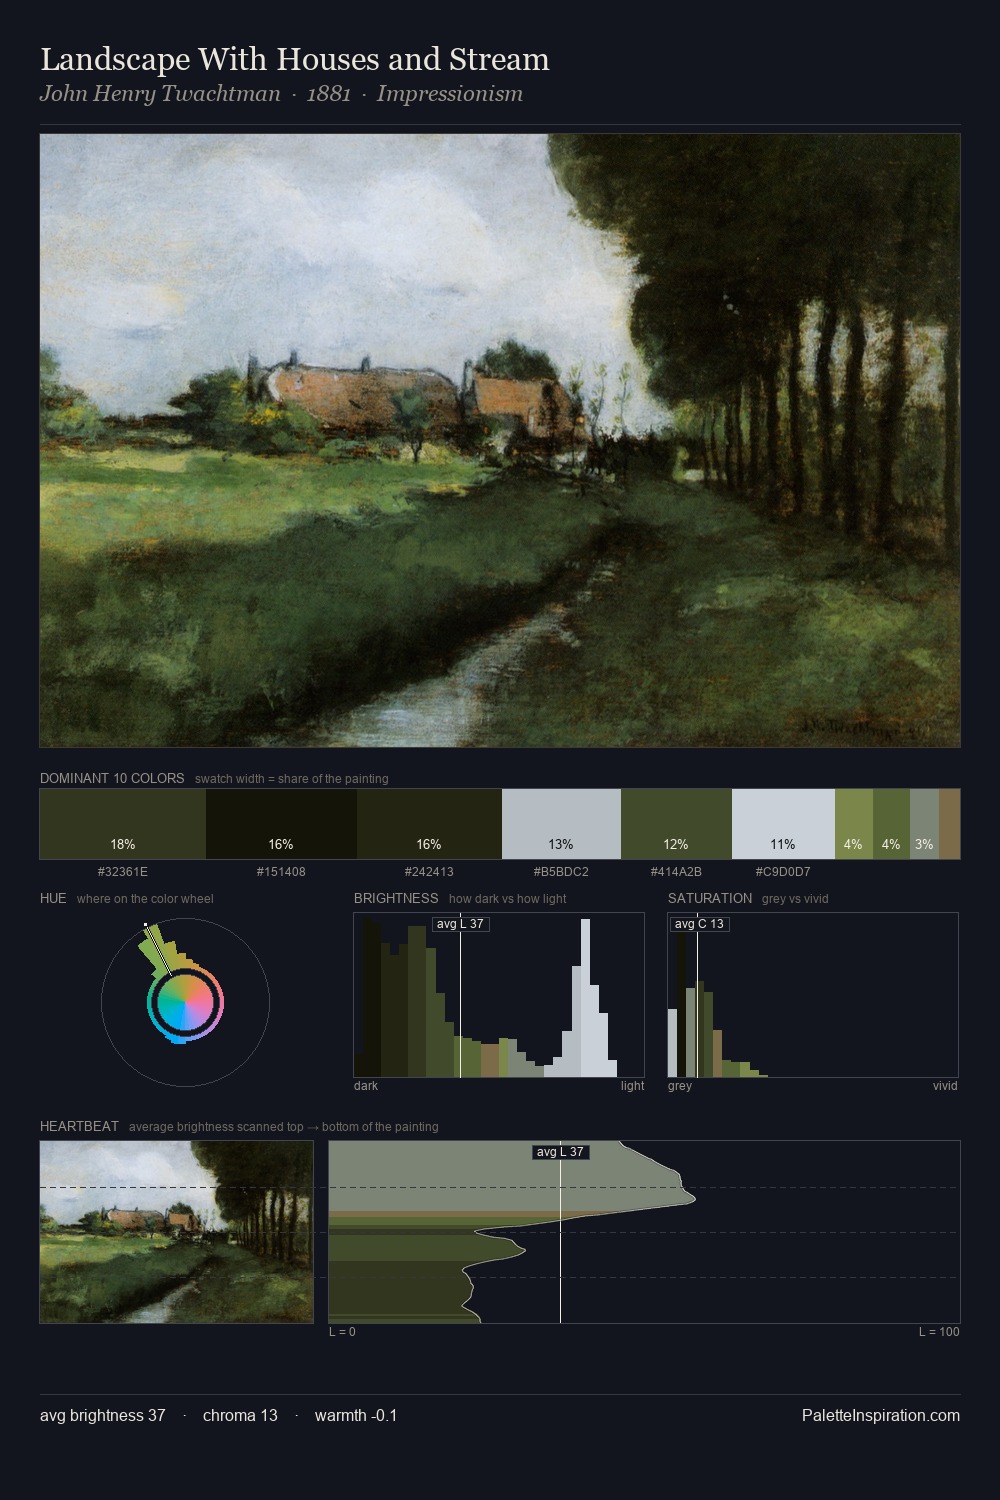Click the HUE section heading
This screenshot has height=1500, width=1000.
pyautogui.click(x=53, y=898)
